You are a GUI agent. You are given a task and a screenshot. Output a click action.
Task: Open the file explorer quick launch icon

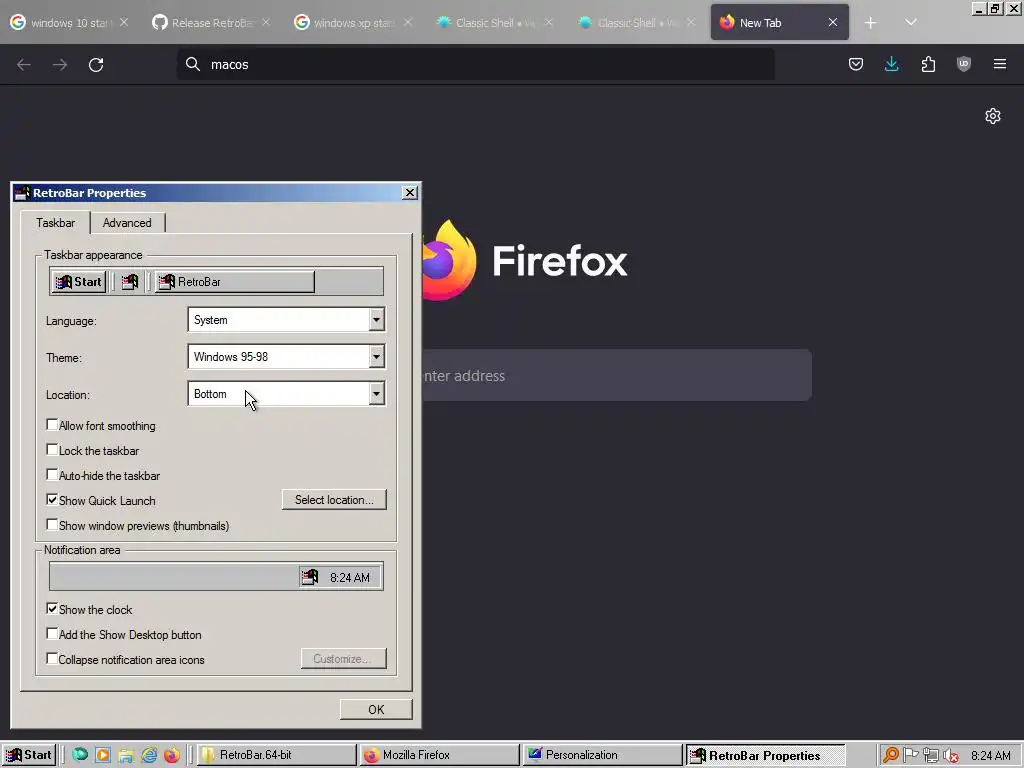[x=126, y=755]
